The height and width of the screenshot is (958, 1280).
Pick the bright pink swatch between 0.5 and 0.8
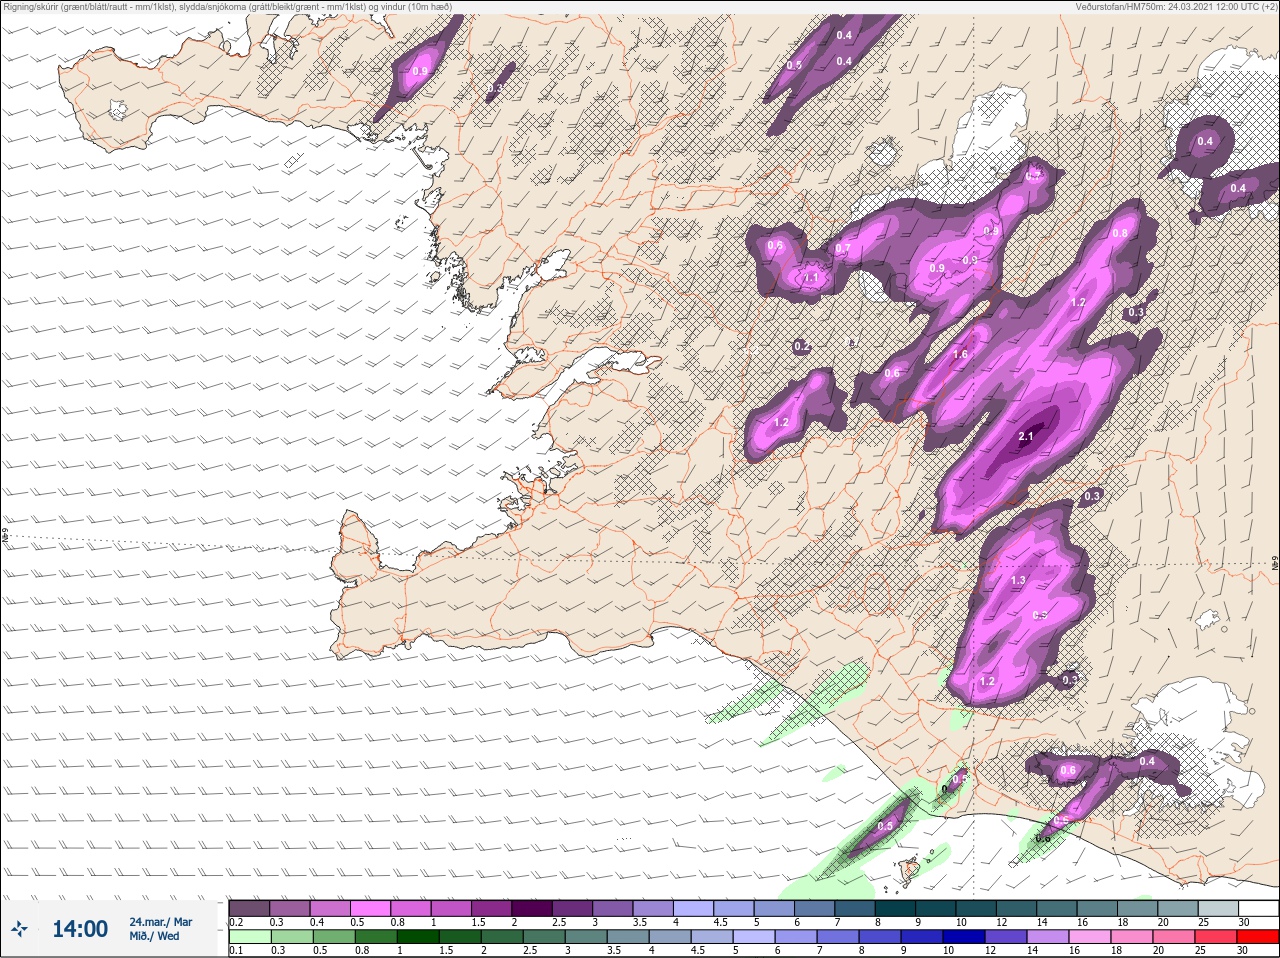click(x=371, y=907)
